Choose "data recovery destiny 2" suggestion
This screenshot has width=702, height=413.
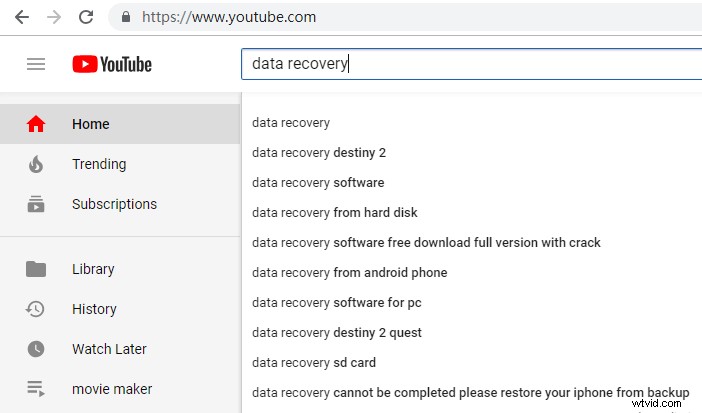click(x=319, y=153)
